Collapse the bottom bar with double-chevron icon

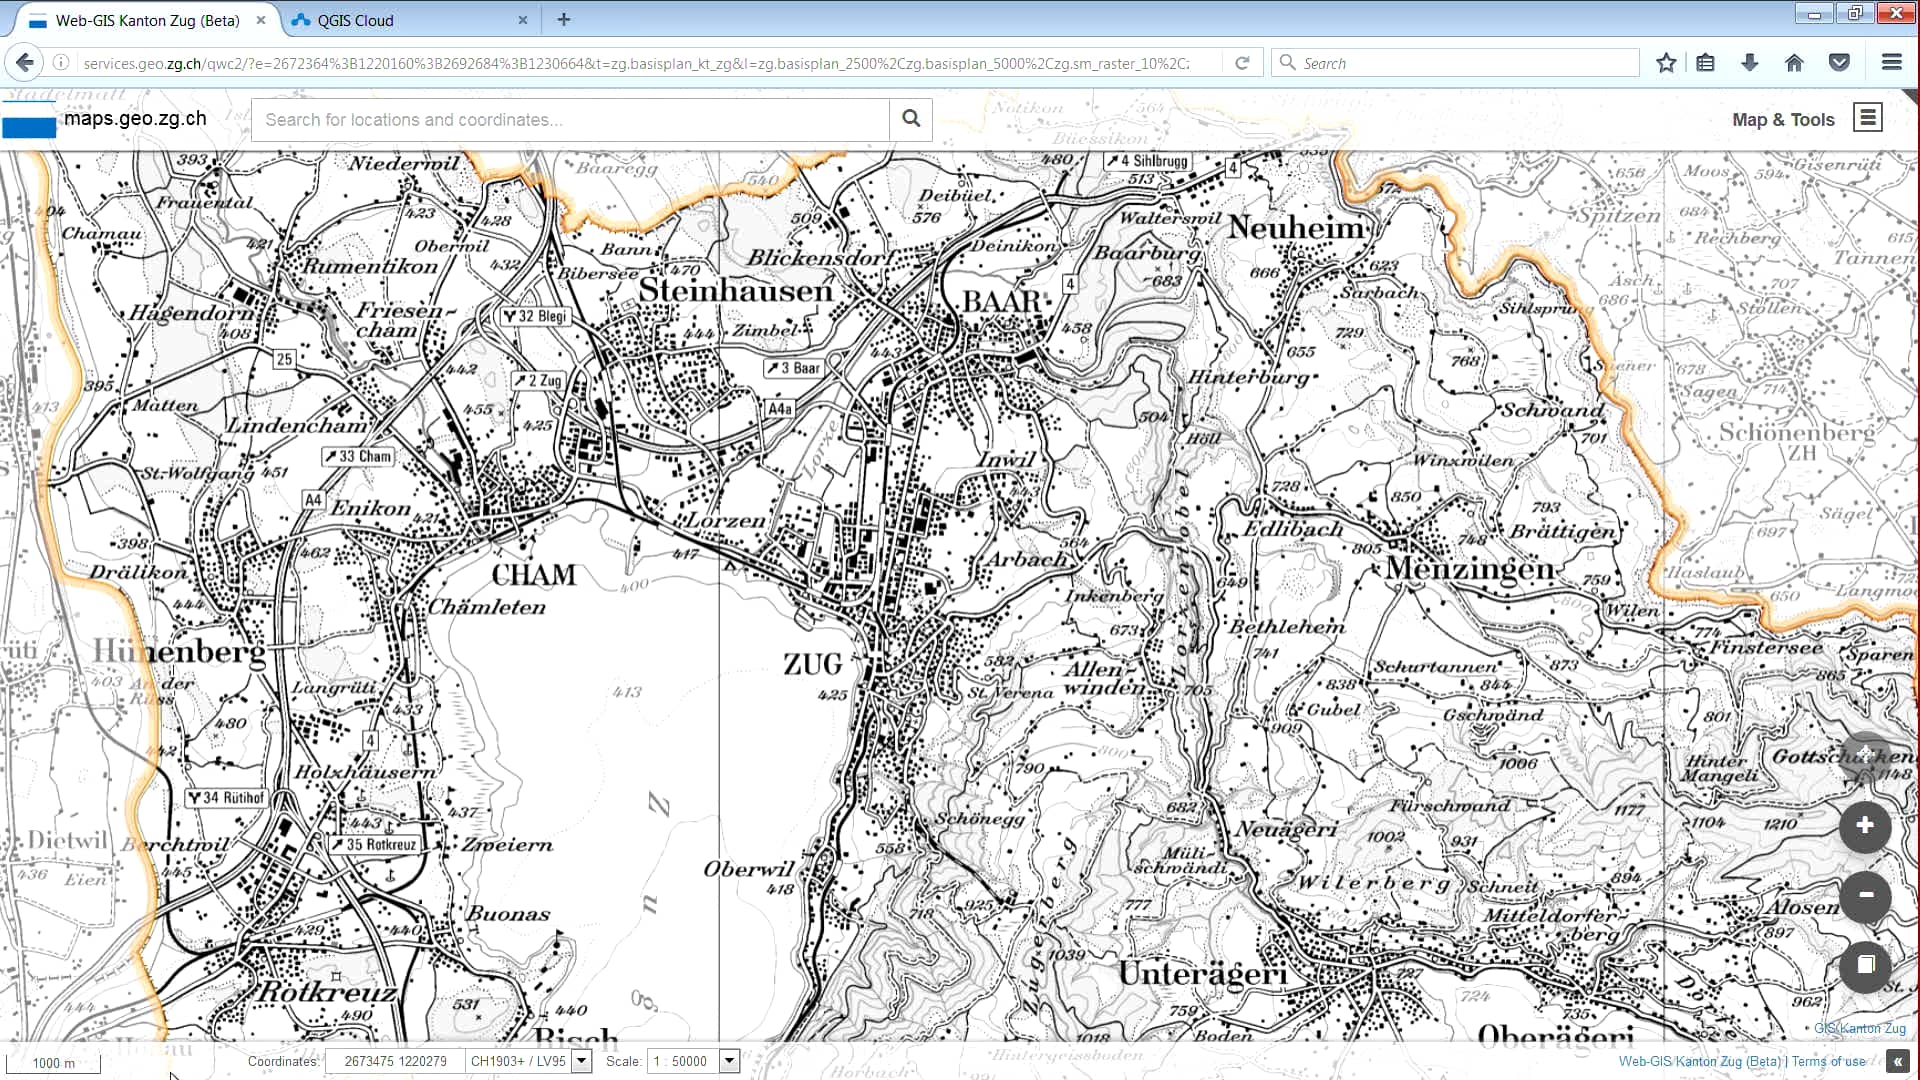click(1896, 1062)
